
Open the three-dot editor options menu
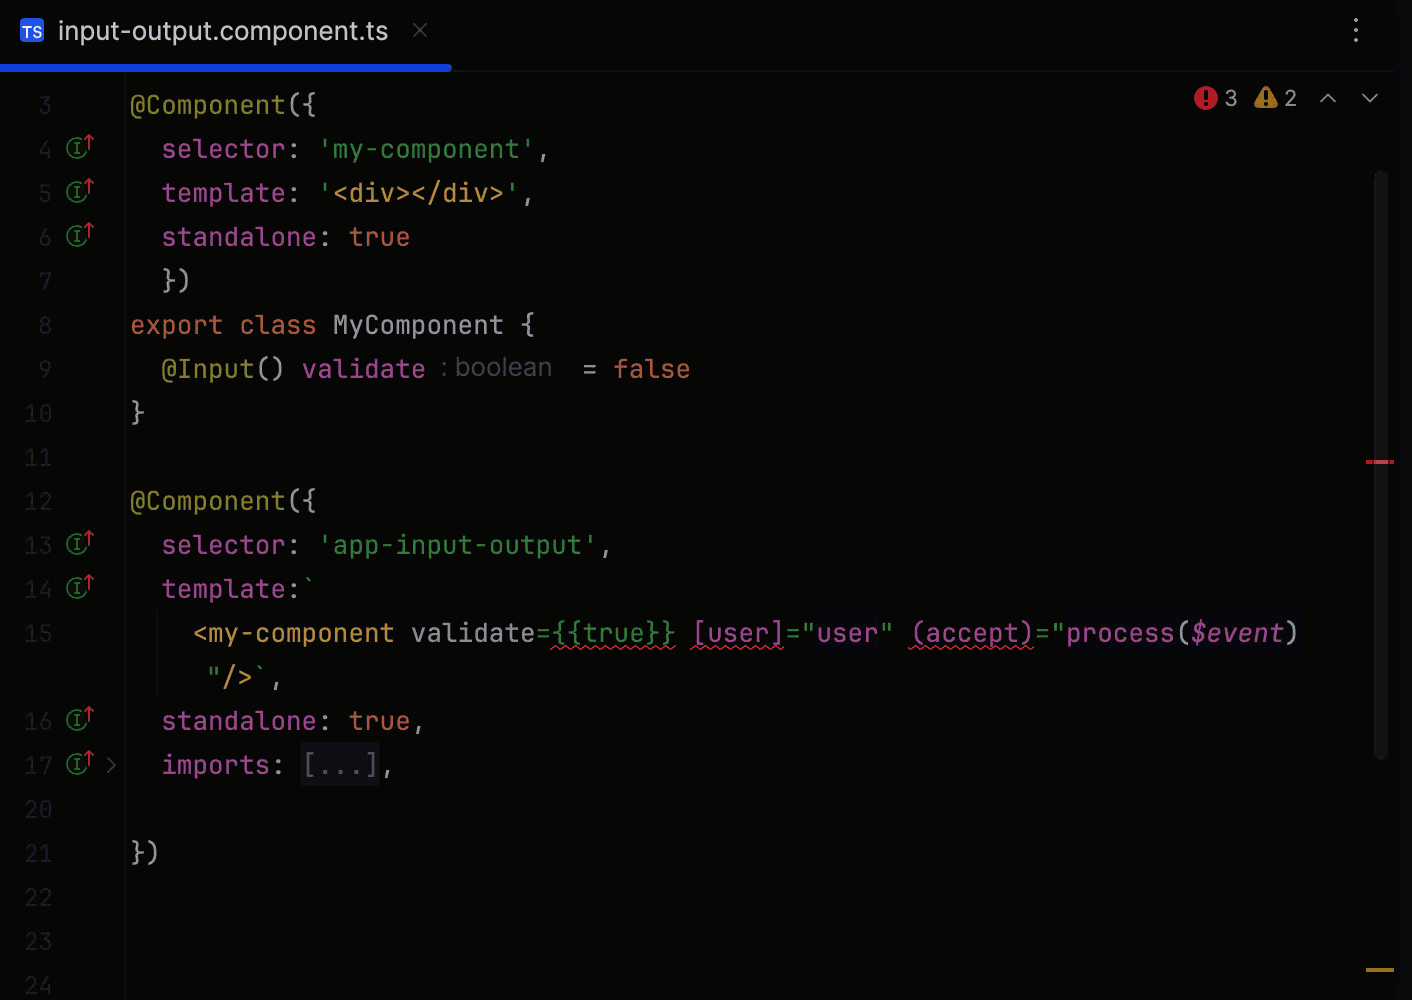coord(1356,31)
